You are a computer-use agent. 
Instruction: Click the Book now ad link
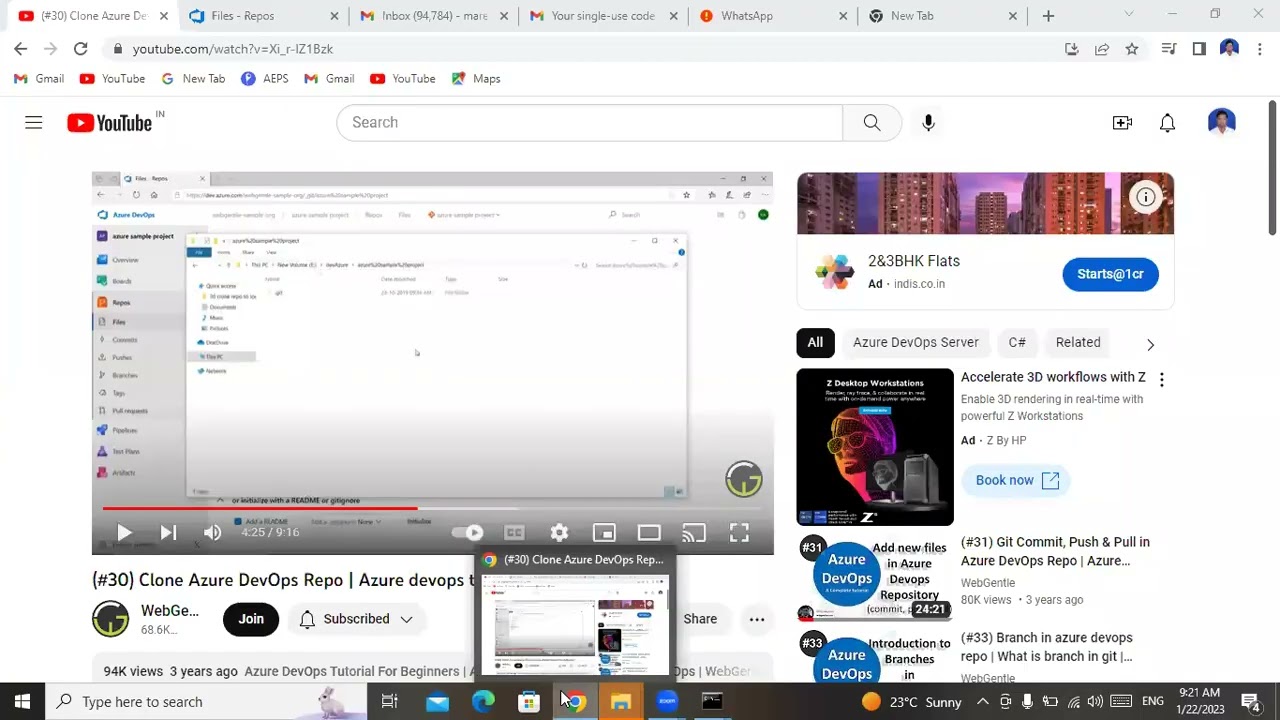click(1016, 480)
